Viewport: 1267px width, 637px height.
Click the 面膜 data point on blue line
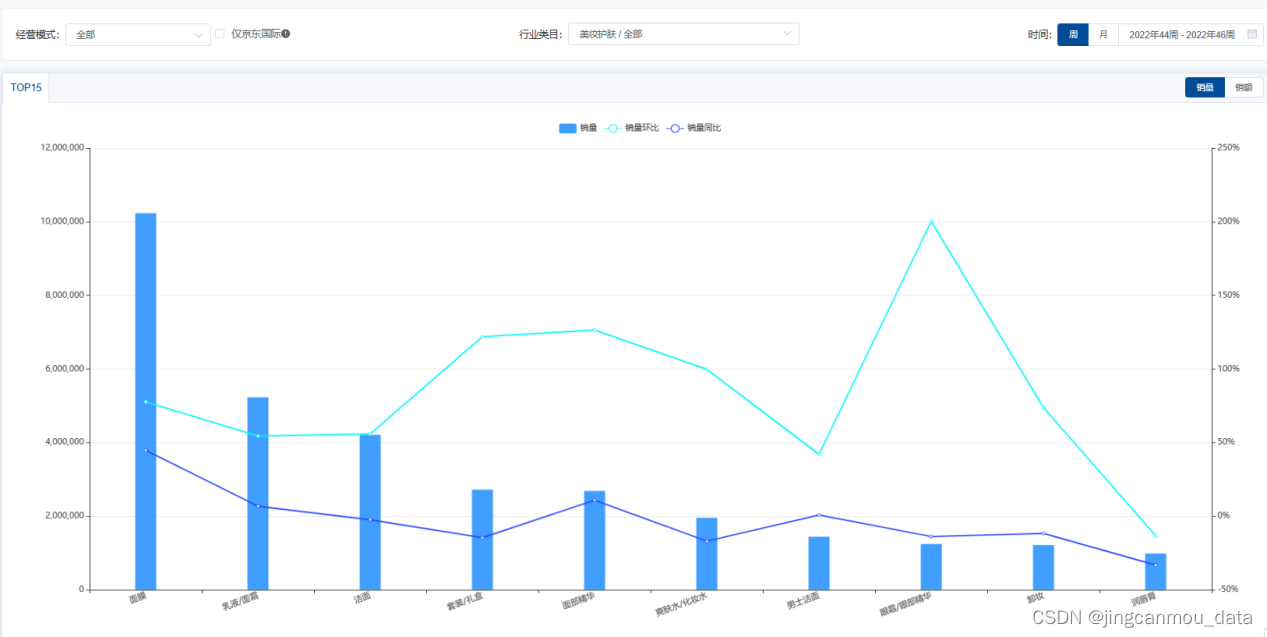click(146, 451)
